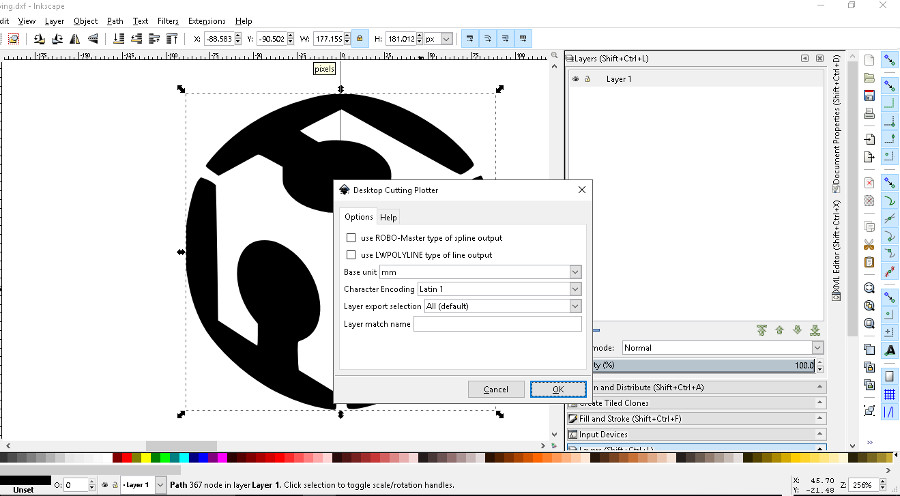This screenshot has width=900, height=496.
Task: Pick the yellow swatch in palette
Action: (x=146, y=458)
